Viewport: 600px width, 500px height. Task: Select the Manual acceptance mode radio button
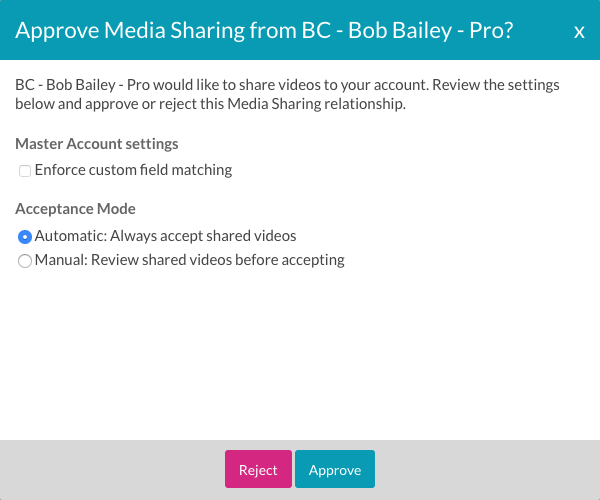click(25, 261)
